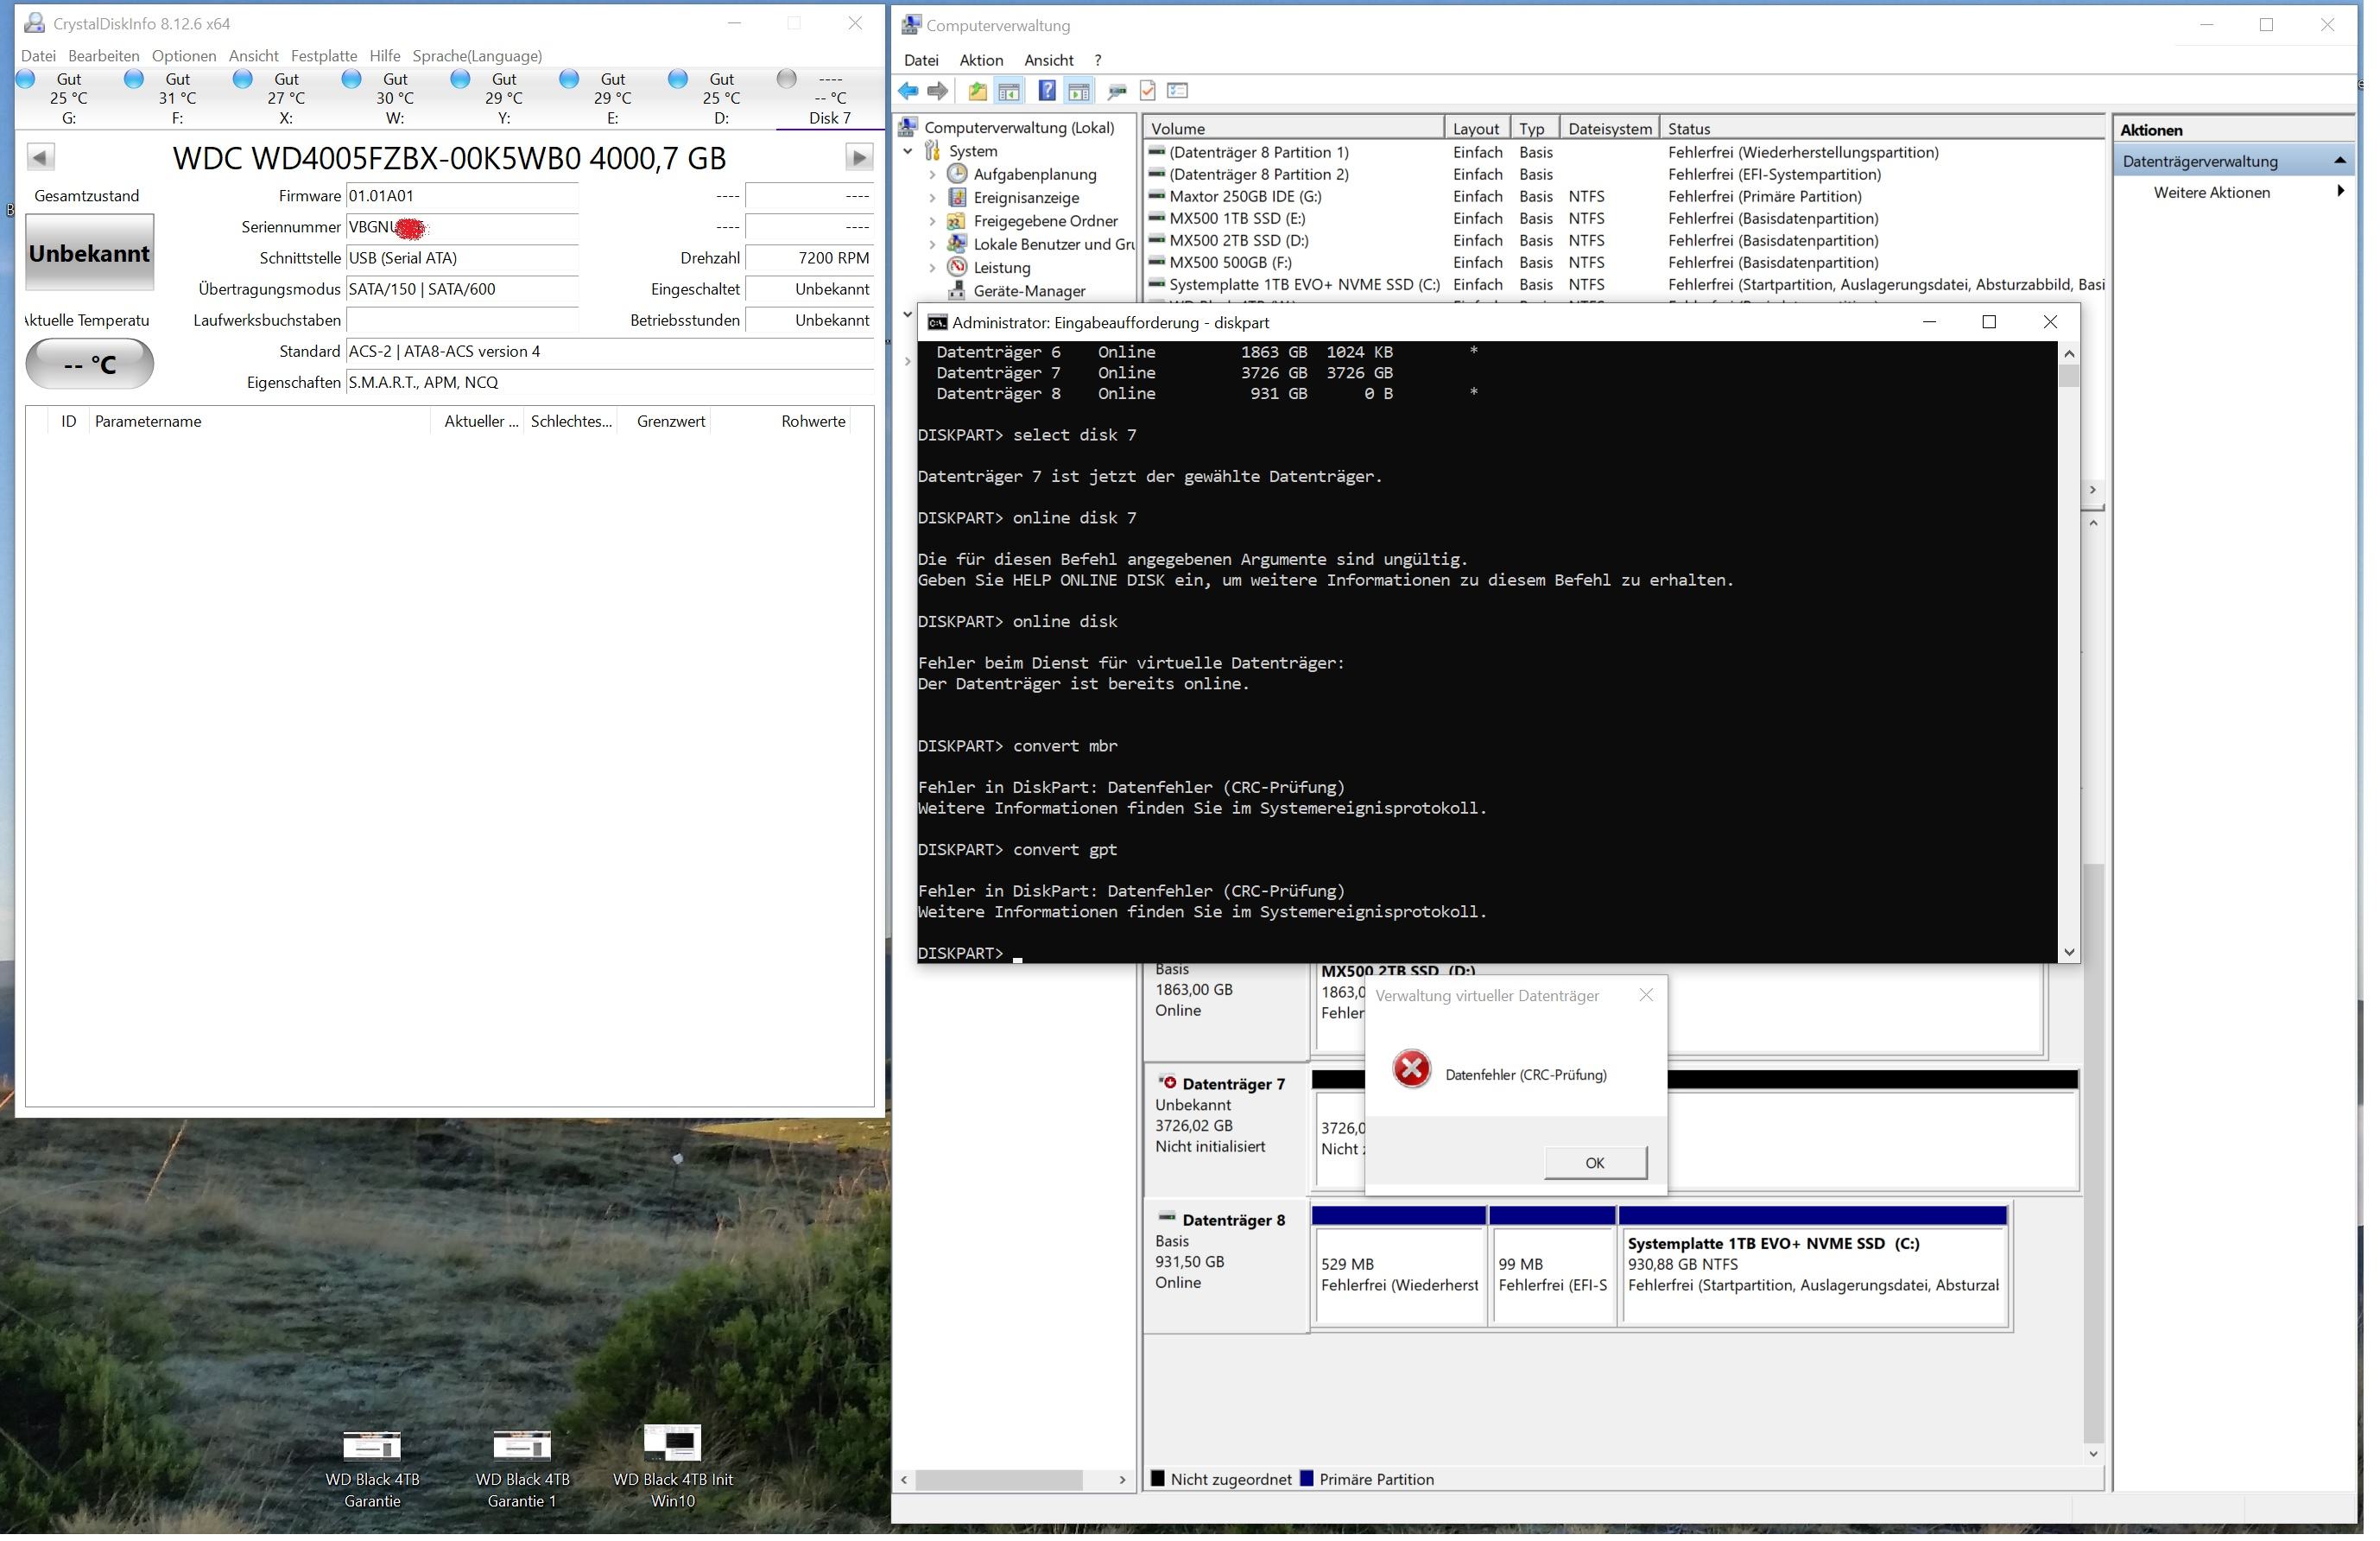Expand Lokale Benutzer und Gruppen node
Image resolution: width=2380 pixels, height=1541 pixels.
point(932,244)
